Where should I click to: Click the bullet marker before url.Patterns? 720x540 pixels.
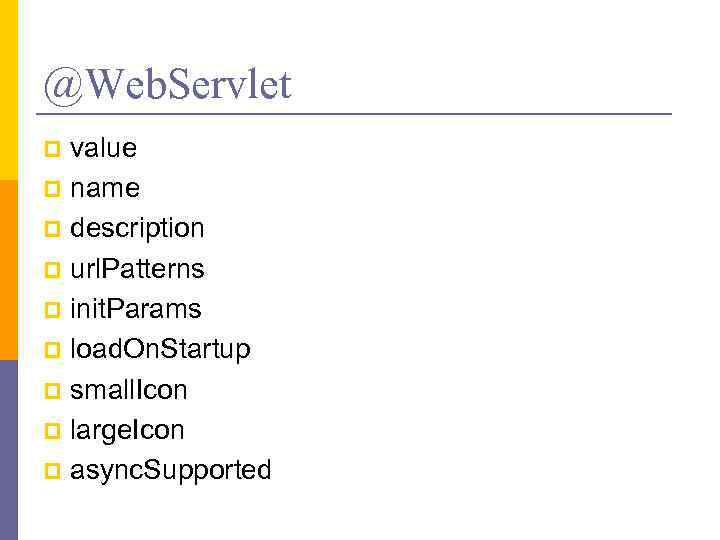tap(52, 271)
